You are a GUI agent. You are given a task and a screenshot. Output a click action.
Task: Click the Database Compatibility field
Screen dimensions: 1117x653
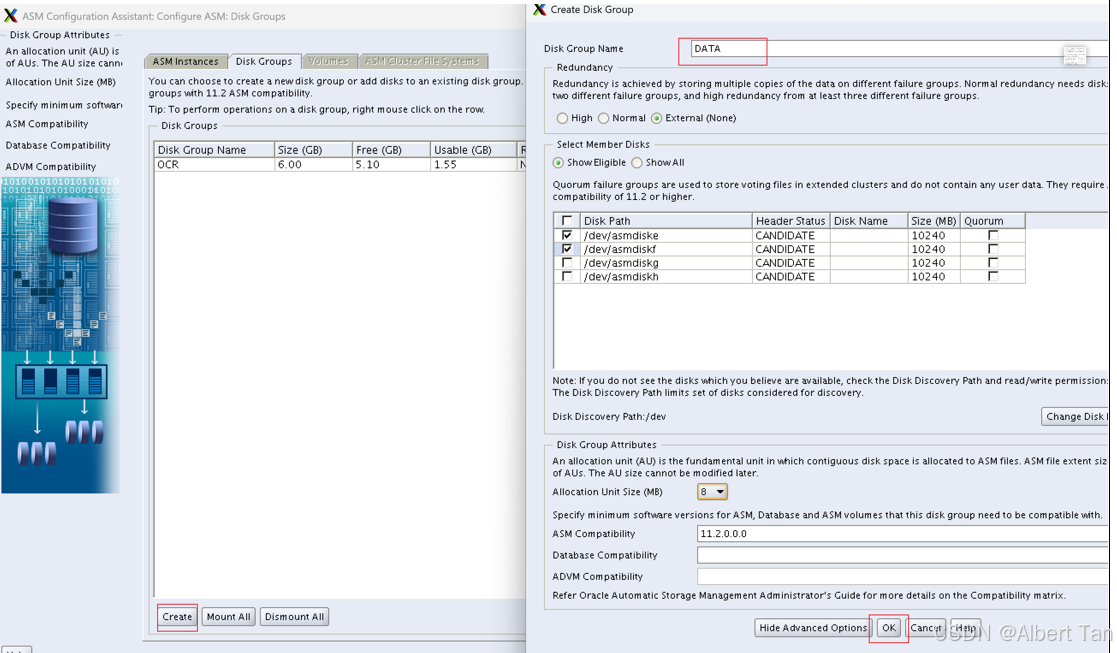[902, 555]
